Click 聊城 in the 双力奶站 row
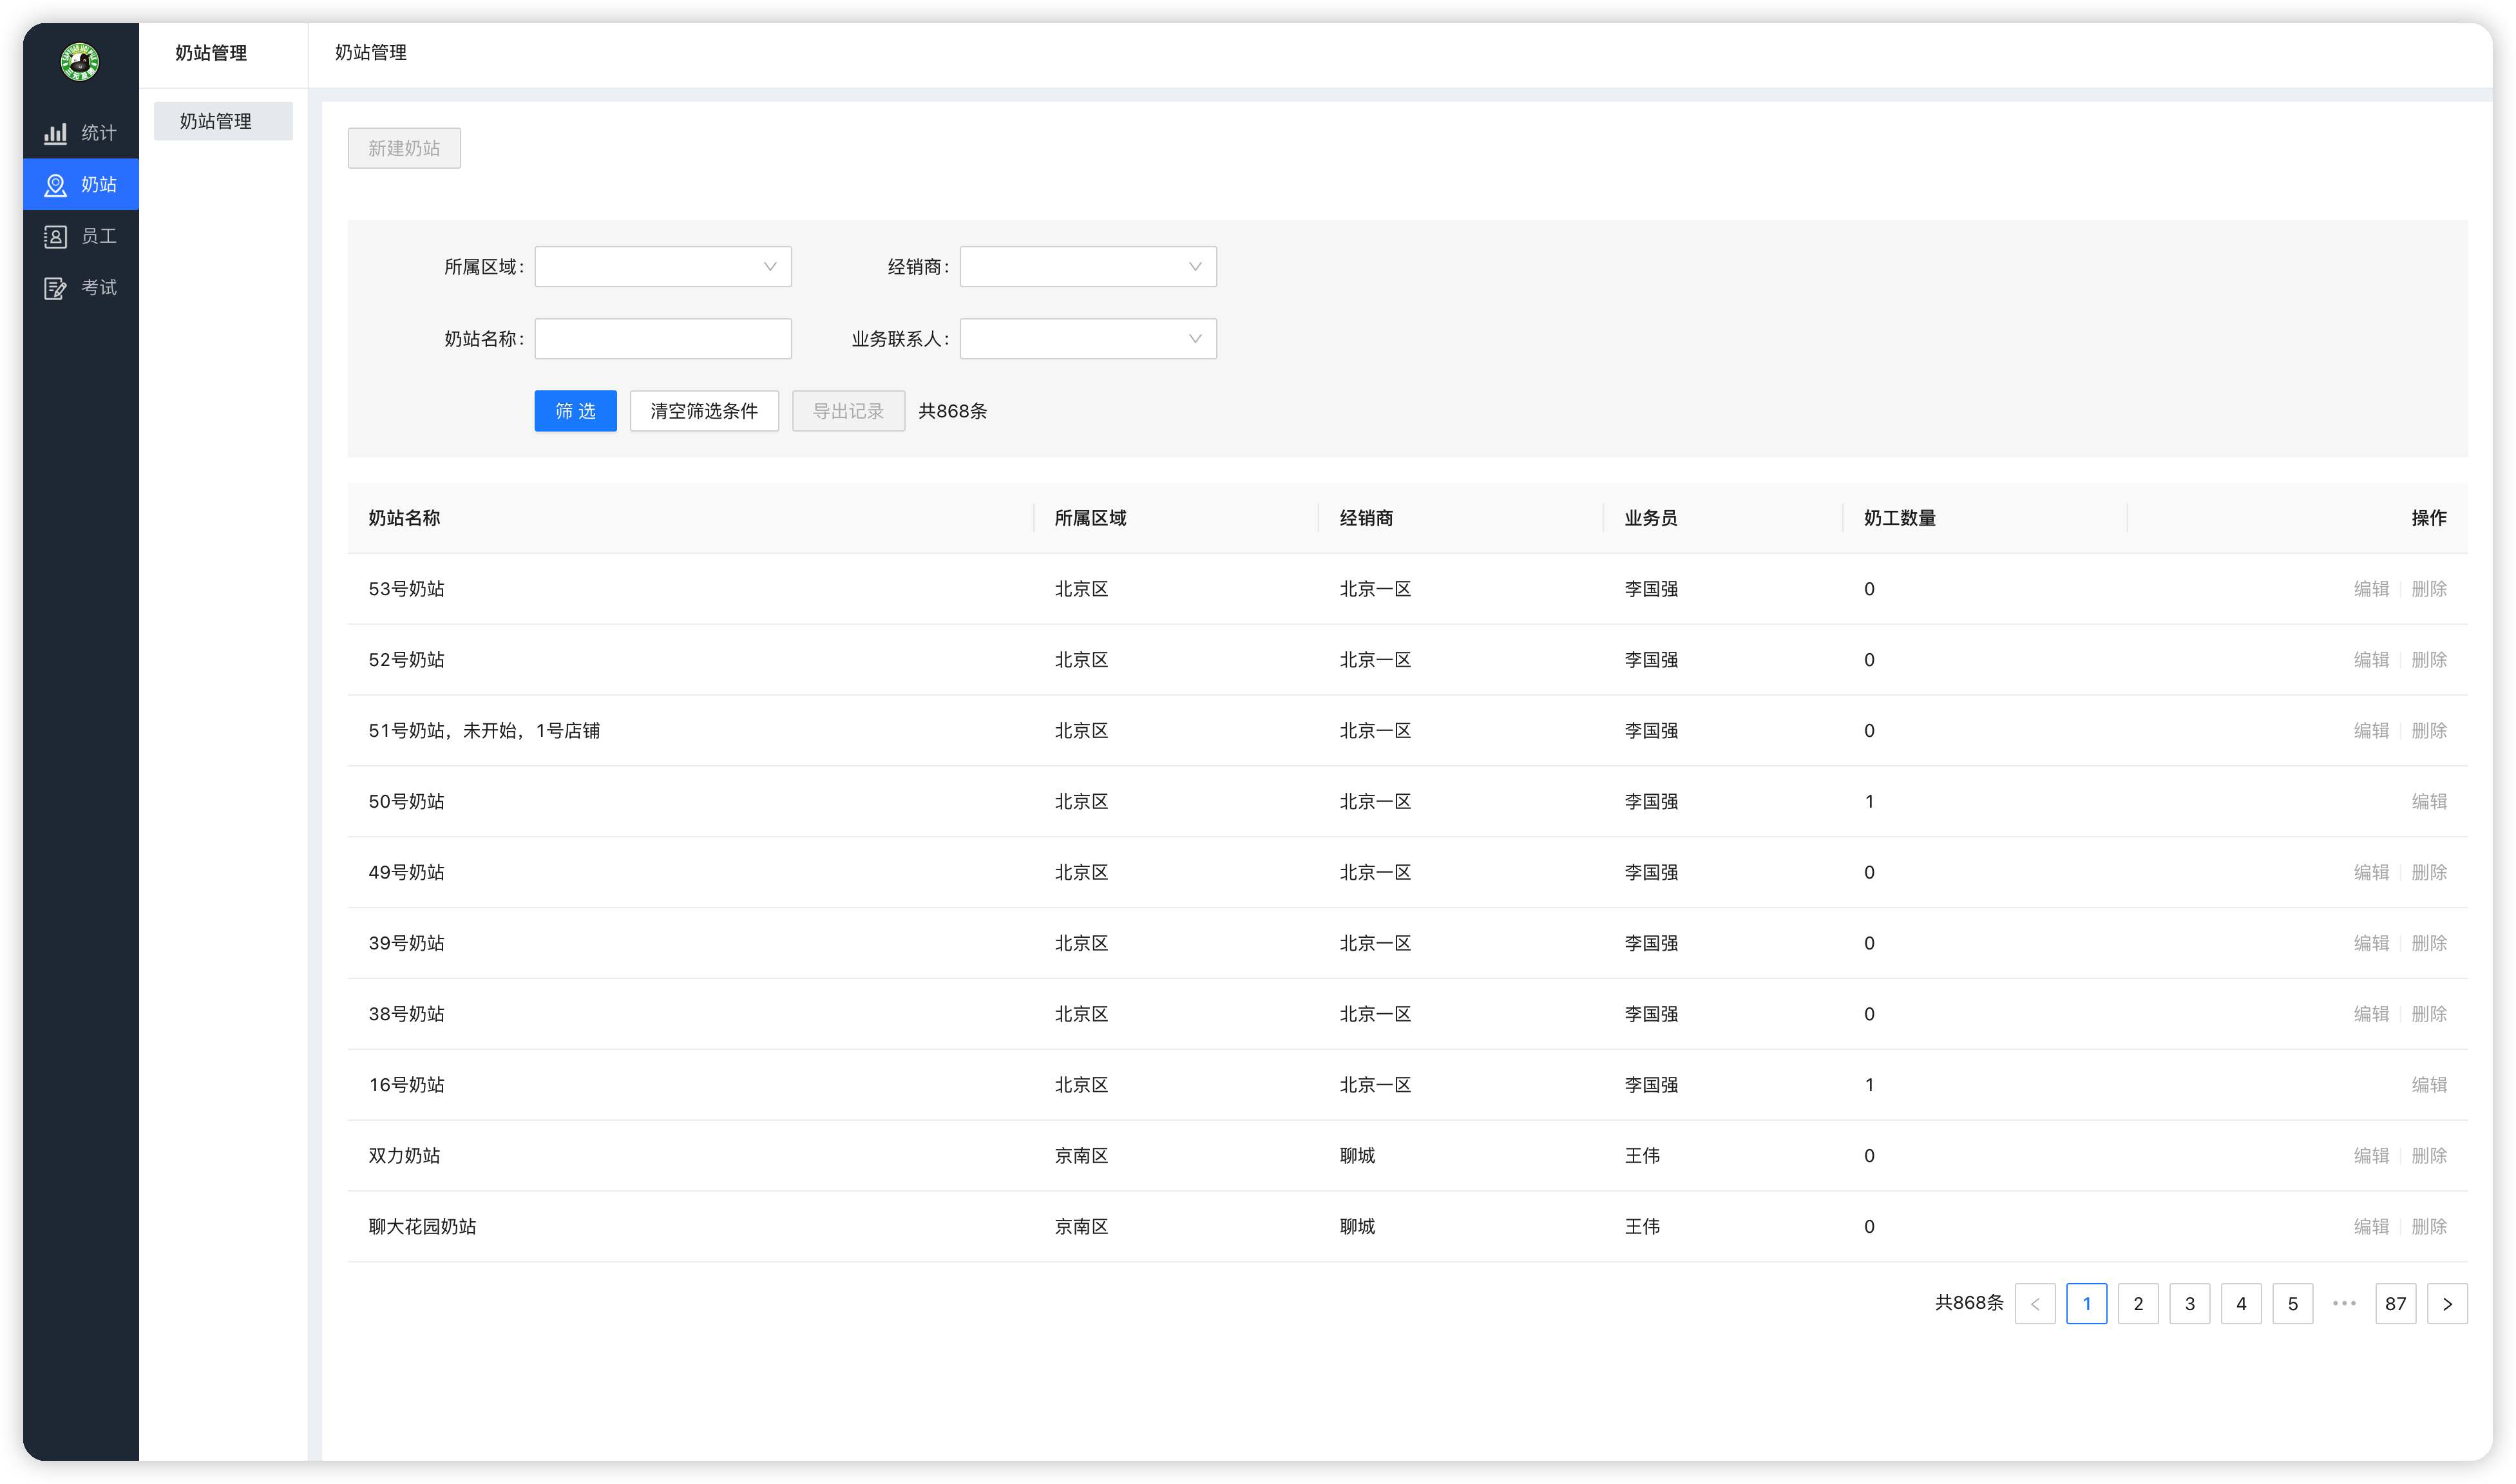This screenshot has width=2516, height=1484. coord(1357,1156)
